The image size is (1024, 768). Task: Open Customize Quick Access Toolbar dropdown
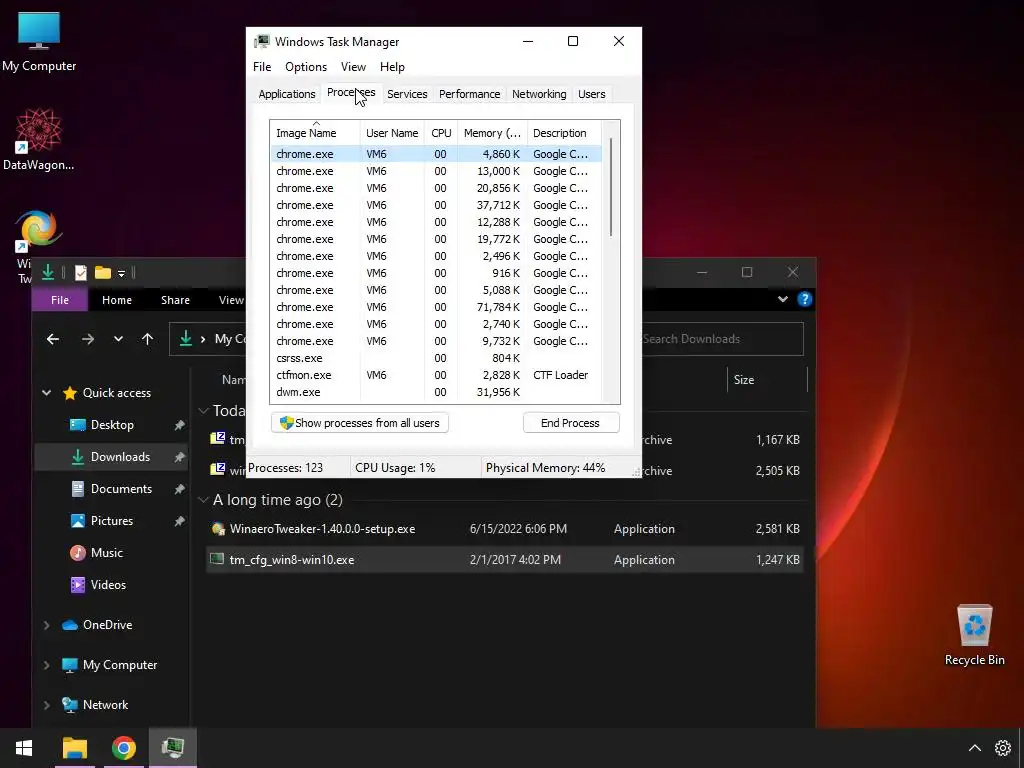121,274
